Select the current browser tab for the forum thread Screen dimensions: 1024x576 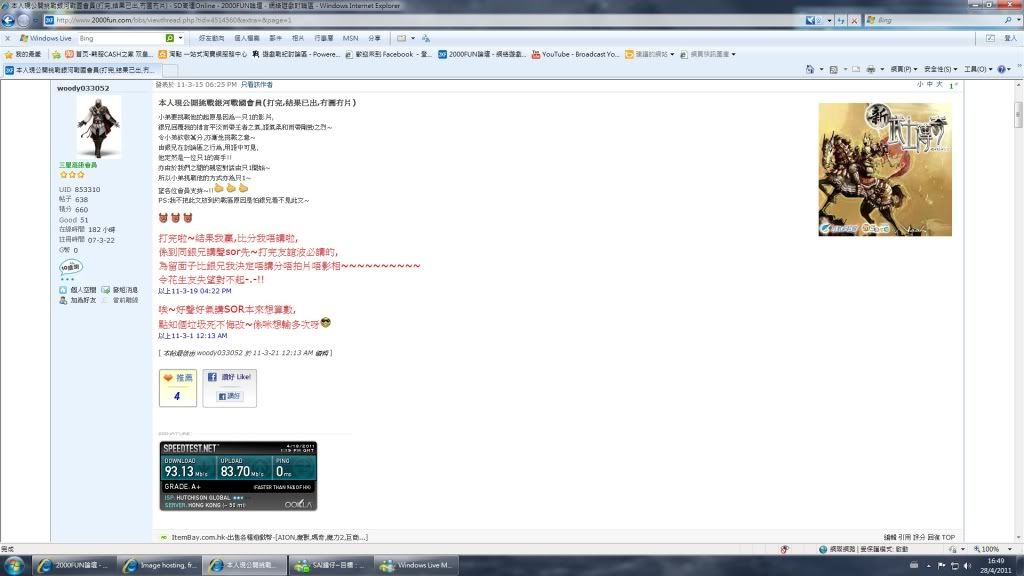click(x=82, y=70)
